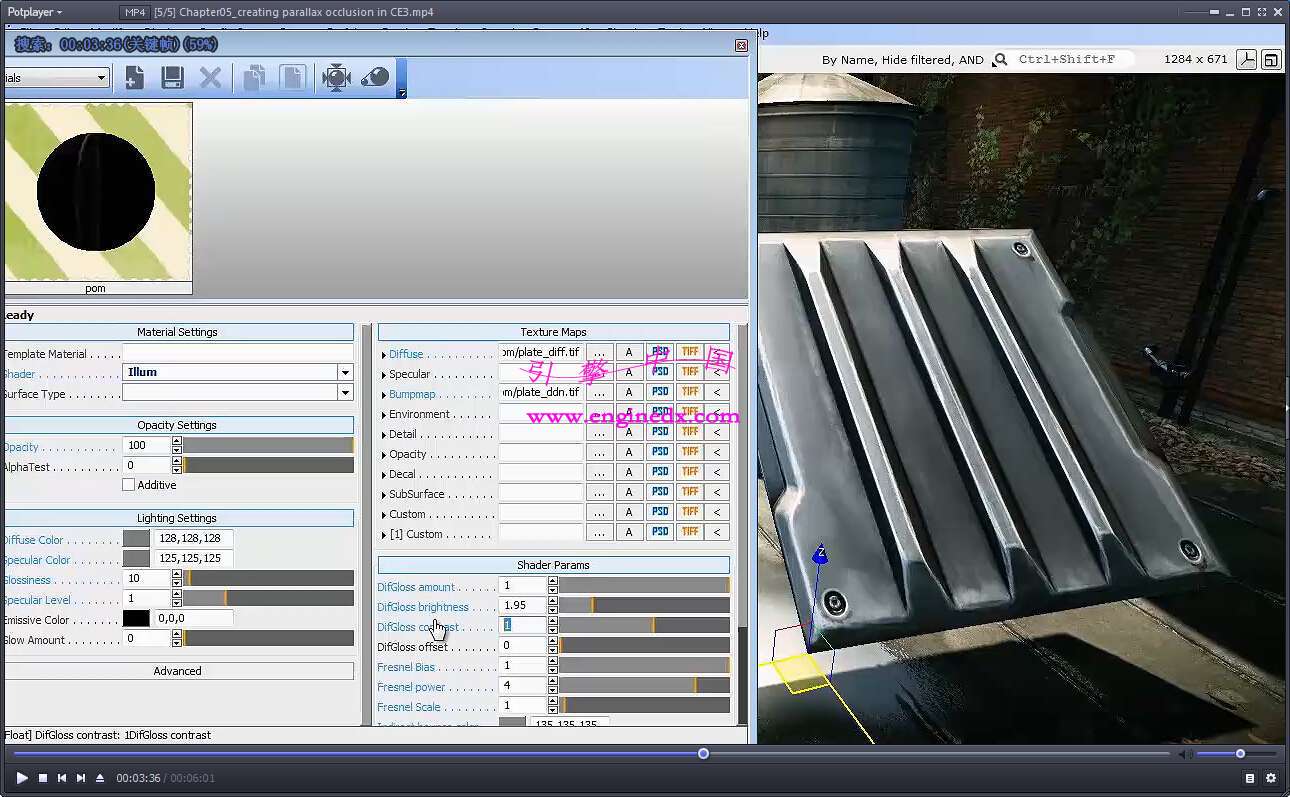Image resolution: width=1290 pixels, height=797 pixels.
Task: Click the Paste material icon
Action: [x=292, y=77]
